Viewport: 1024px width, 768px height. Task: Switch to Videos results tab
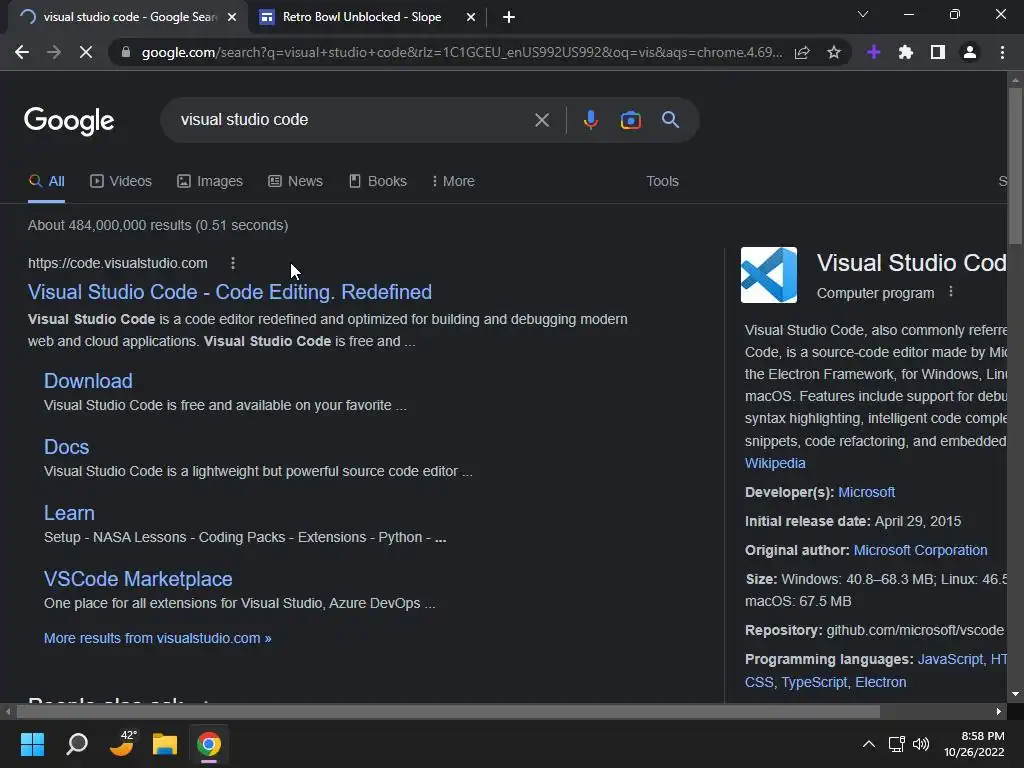[121, 182]
